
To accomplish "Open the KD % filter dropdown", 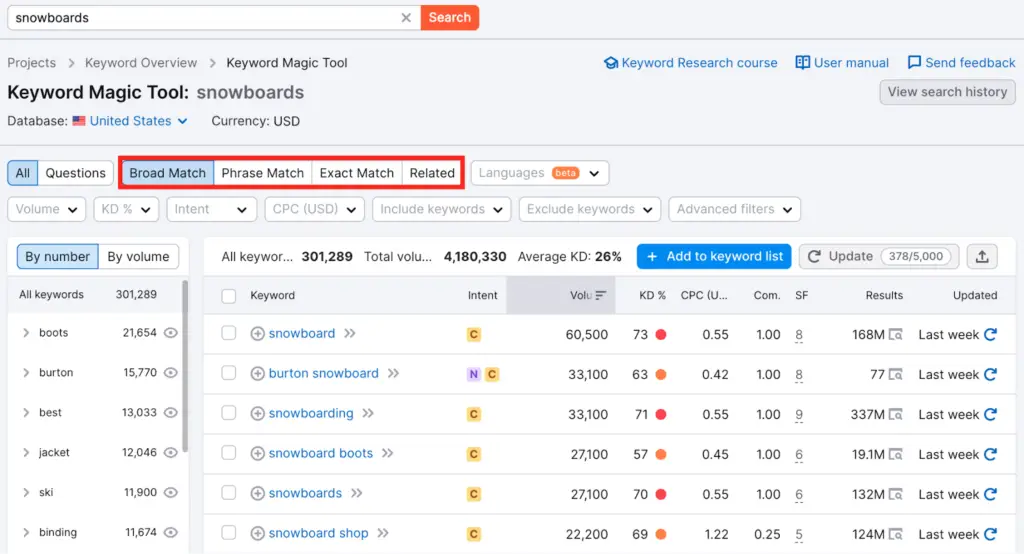I will [x=126, y=209].
